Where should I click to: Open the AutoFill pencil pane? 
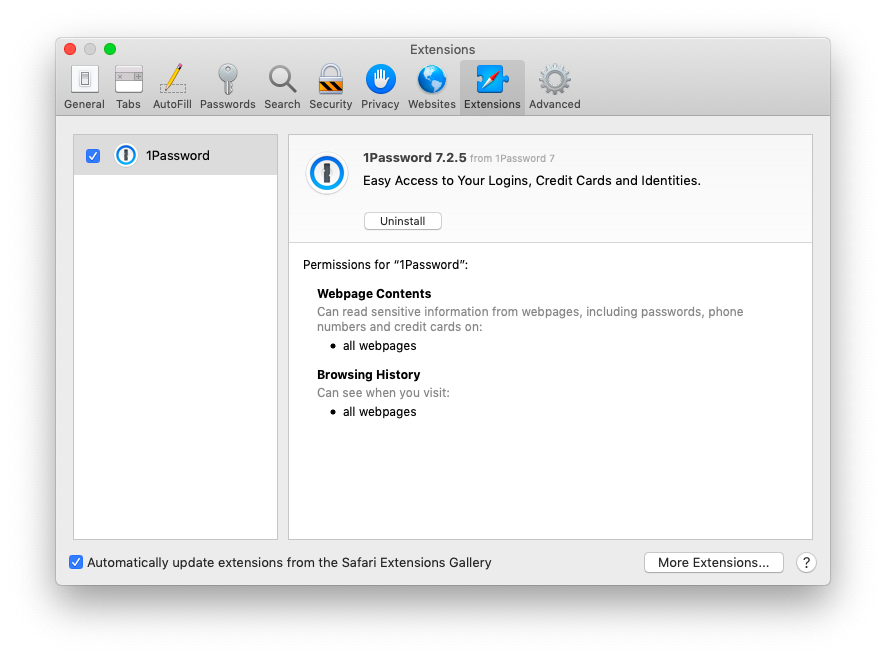tap(172, 88)
